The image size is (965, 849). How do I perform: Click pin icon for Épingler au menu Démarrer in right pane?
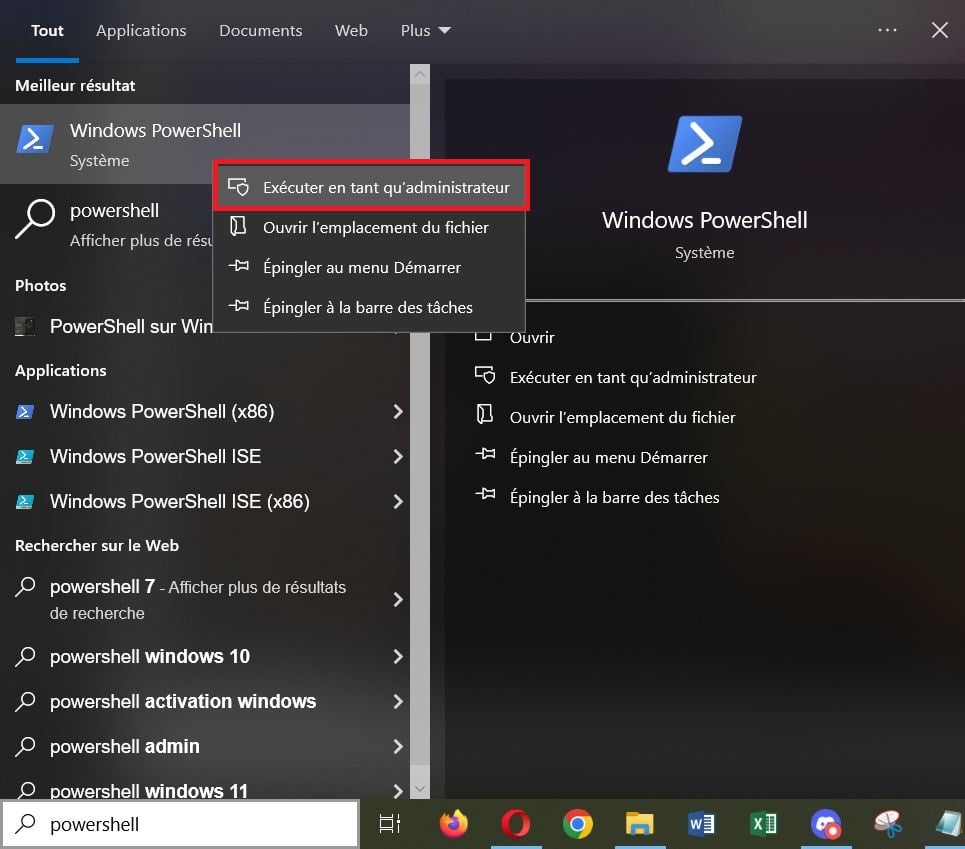[485, 454]
